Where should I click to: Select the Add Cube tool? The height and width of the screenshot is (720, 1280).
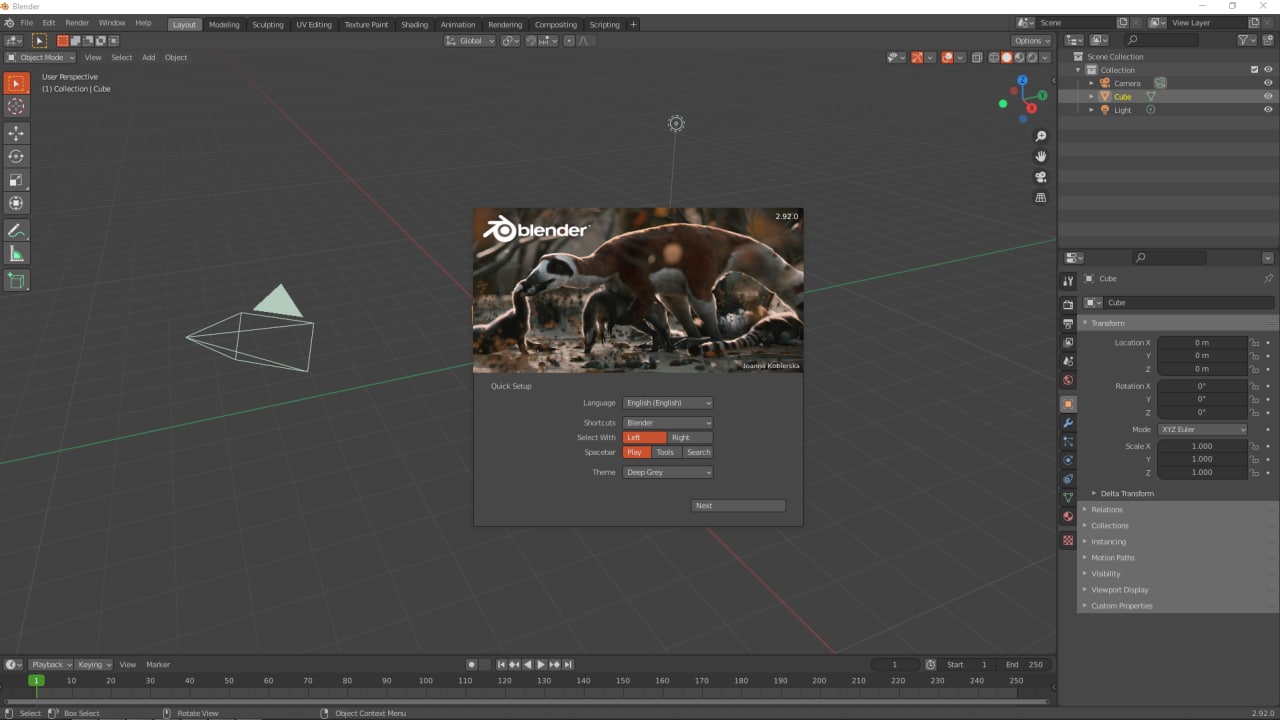pos(16,281)
